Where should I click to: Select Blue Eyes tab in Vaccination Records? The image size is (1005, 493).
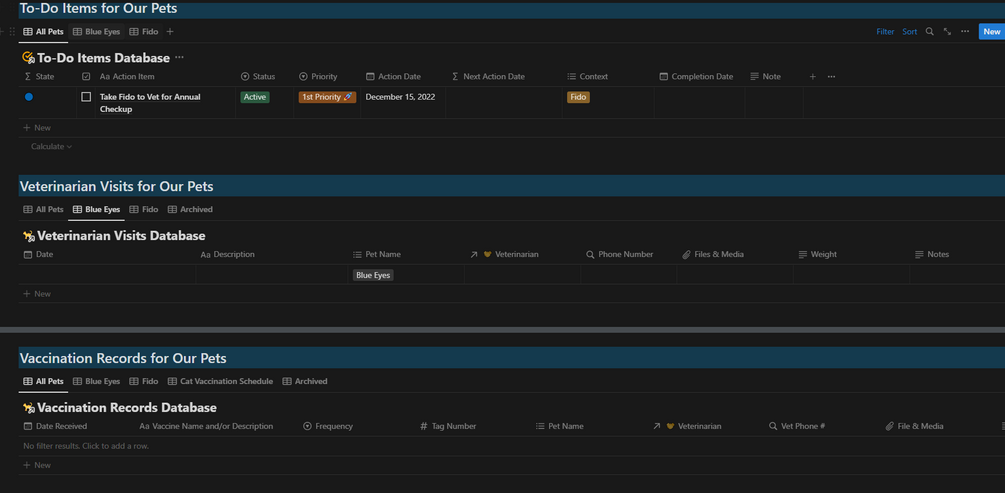tap(96, 381)
